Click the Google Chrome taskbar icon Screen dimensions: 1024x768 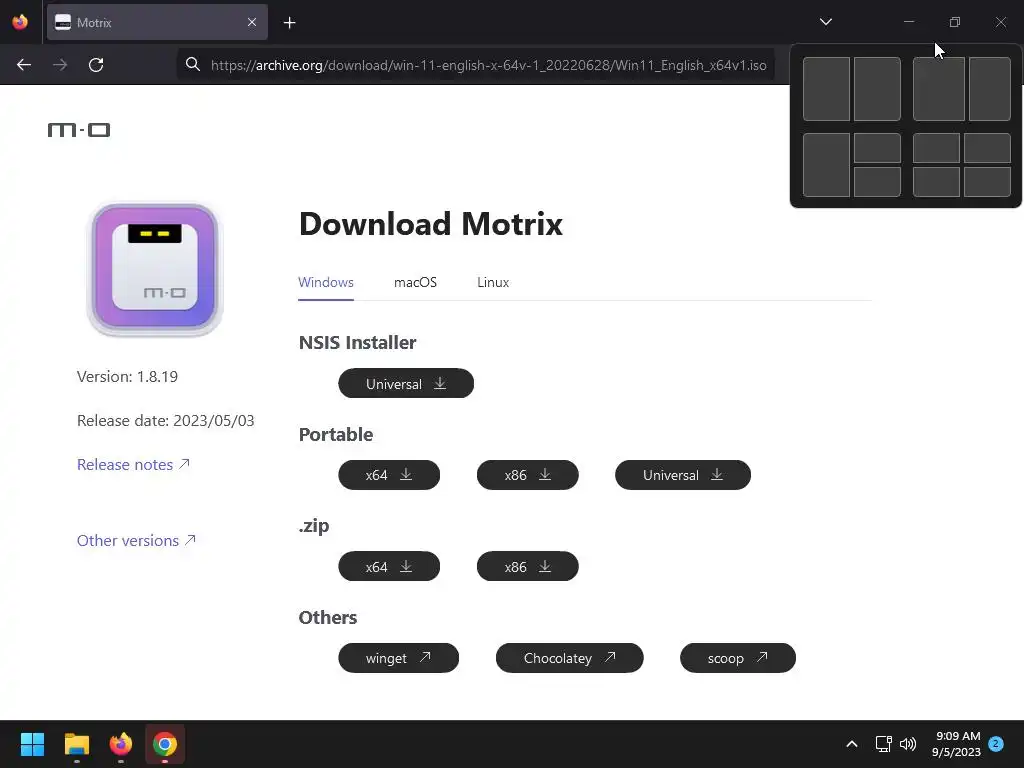pyautogui.click(x=165, y=744)
